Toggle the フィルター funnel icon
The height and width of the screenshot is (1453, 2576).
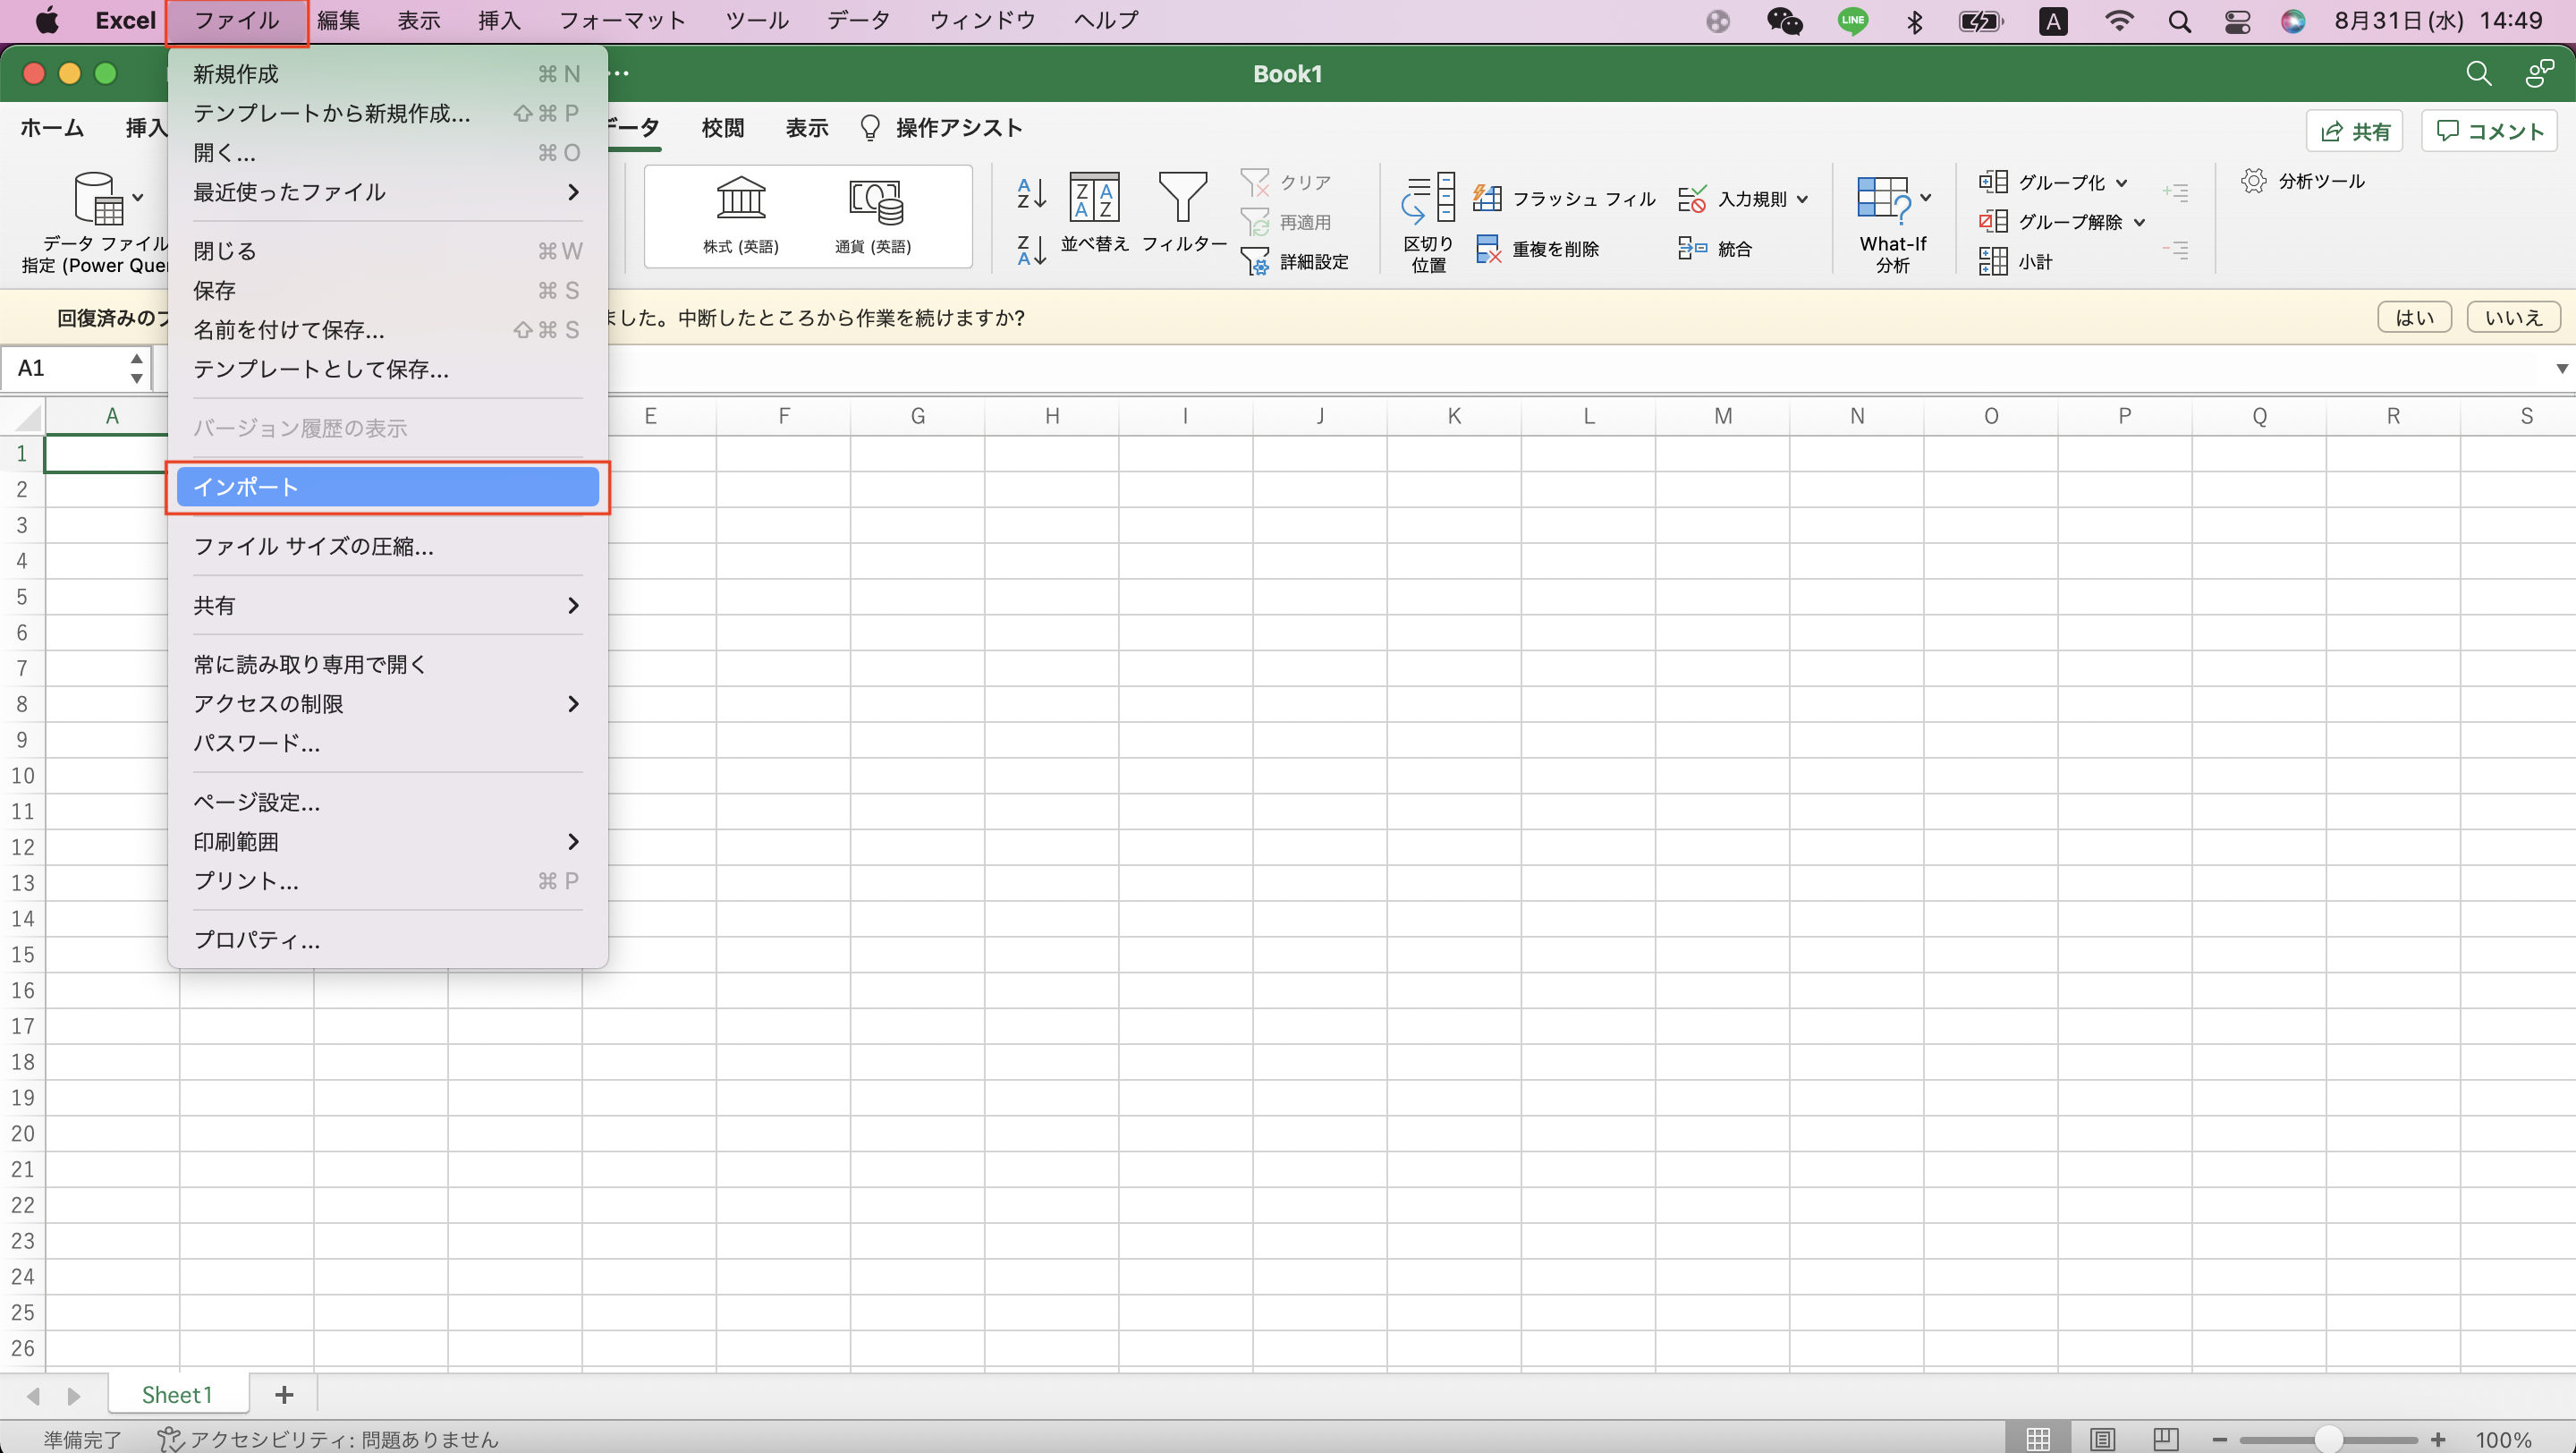pos(1182,196)
